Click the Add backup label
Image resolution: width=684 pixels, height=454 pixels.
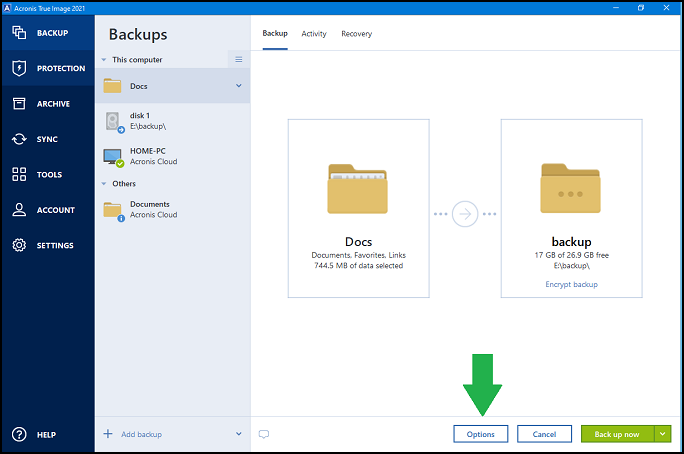pos(141,434)
